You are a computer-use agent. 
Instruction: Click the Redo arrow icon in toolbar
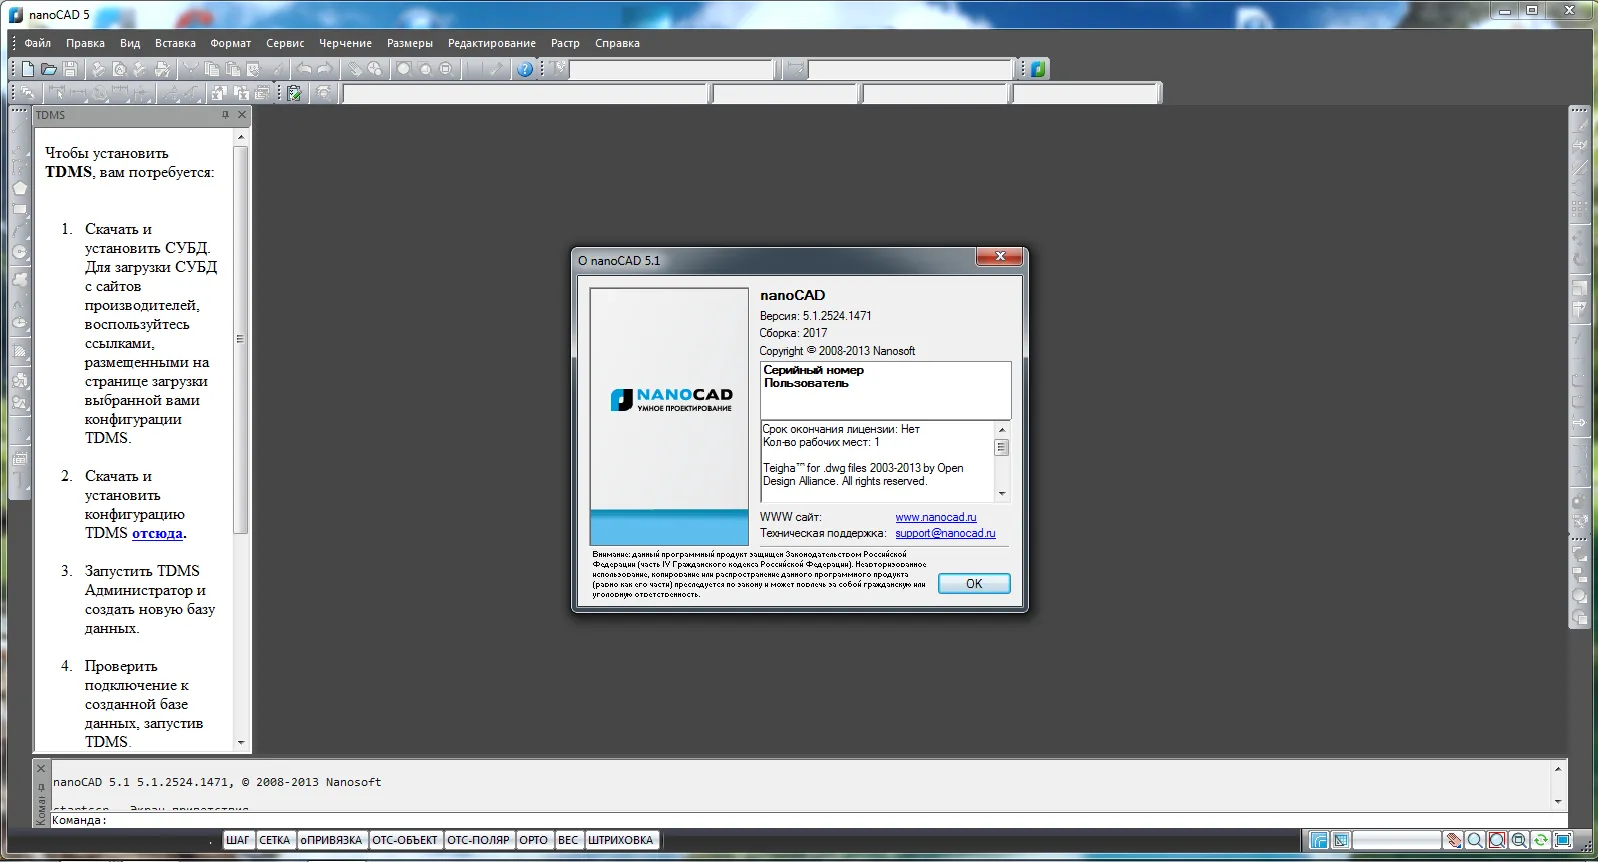tap(324, 69)
